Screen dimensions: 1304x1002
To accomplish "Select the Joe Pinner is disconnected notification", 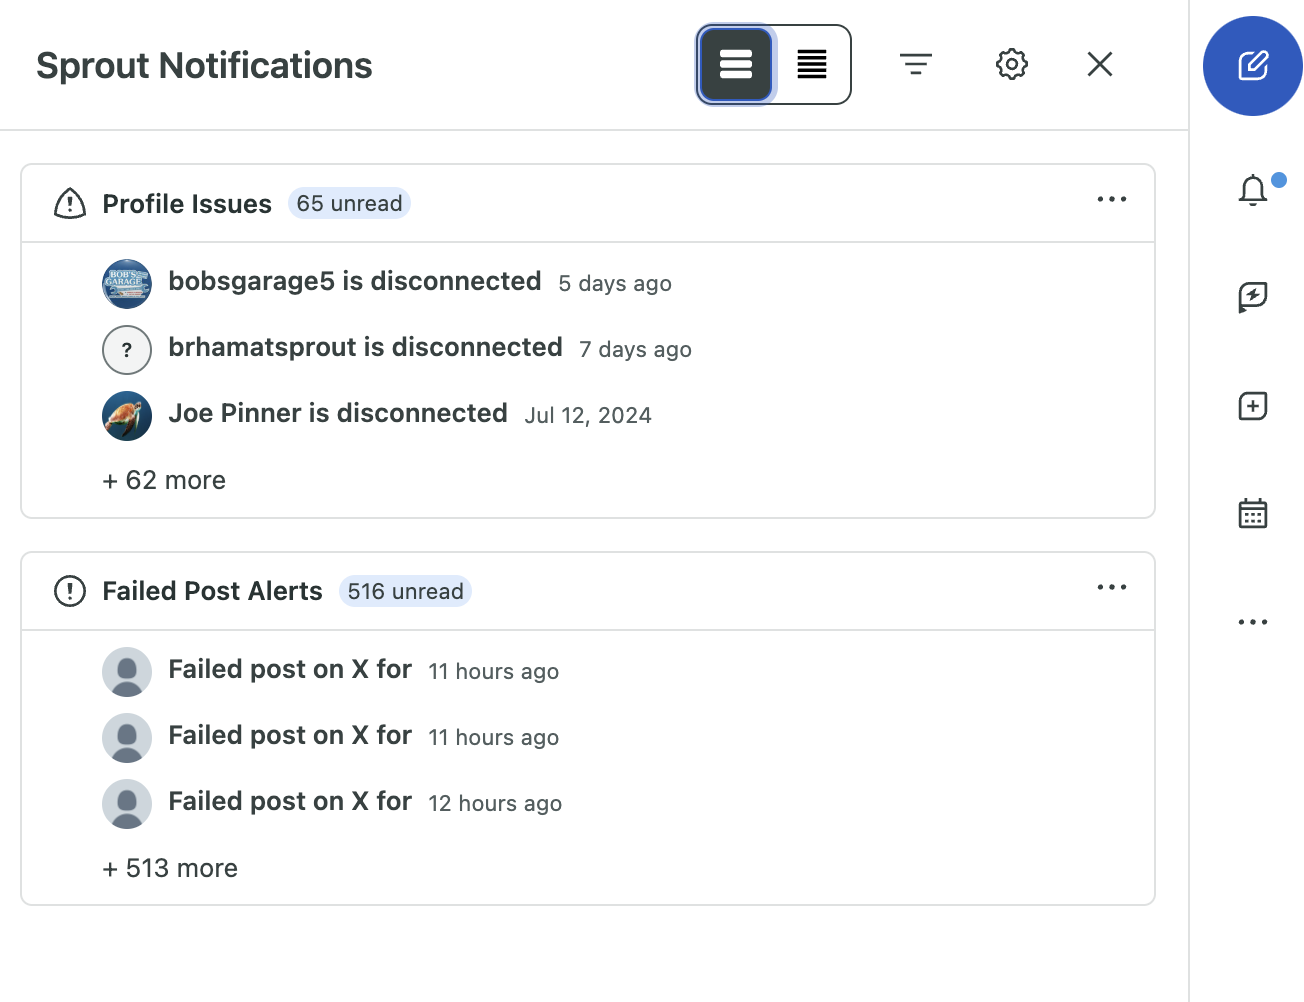I will tap(338, 414).
